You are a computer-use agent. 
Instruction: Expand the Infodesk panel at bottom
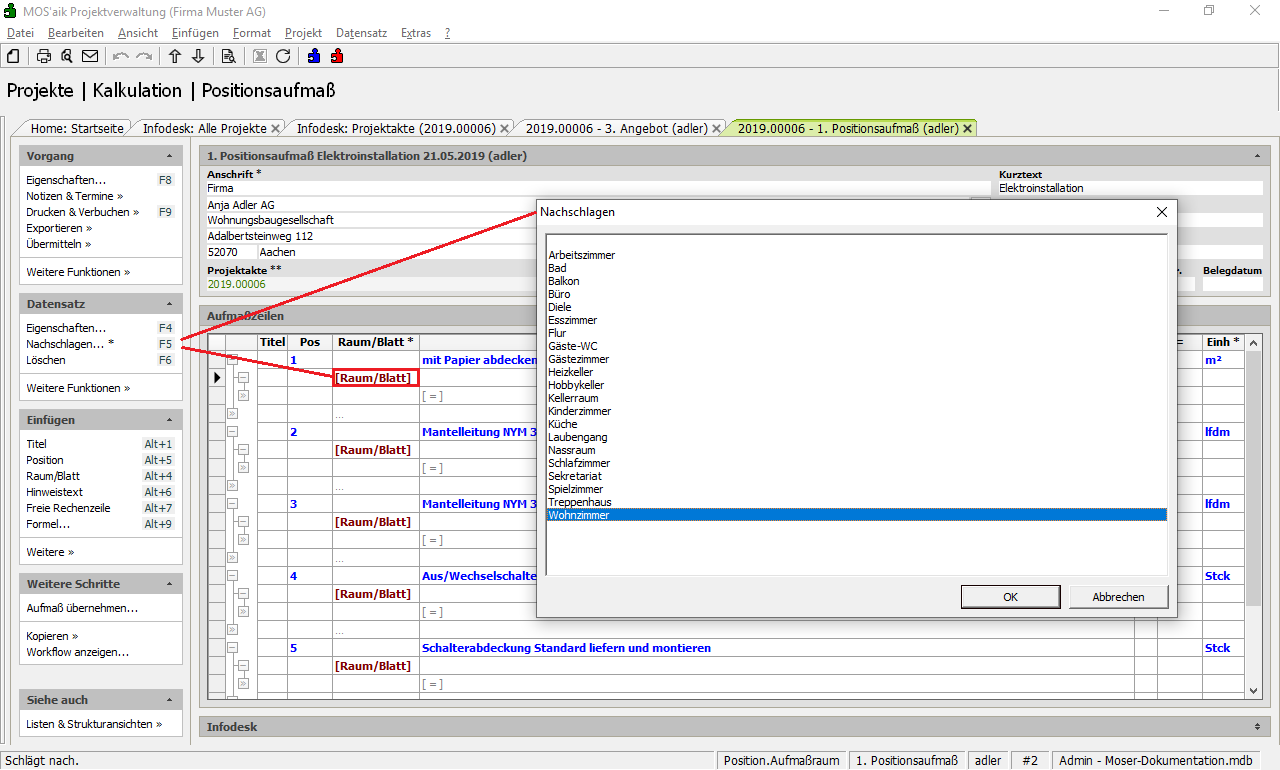click(x=1257, y=726)
